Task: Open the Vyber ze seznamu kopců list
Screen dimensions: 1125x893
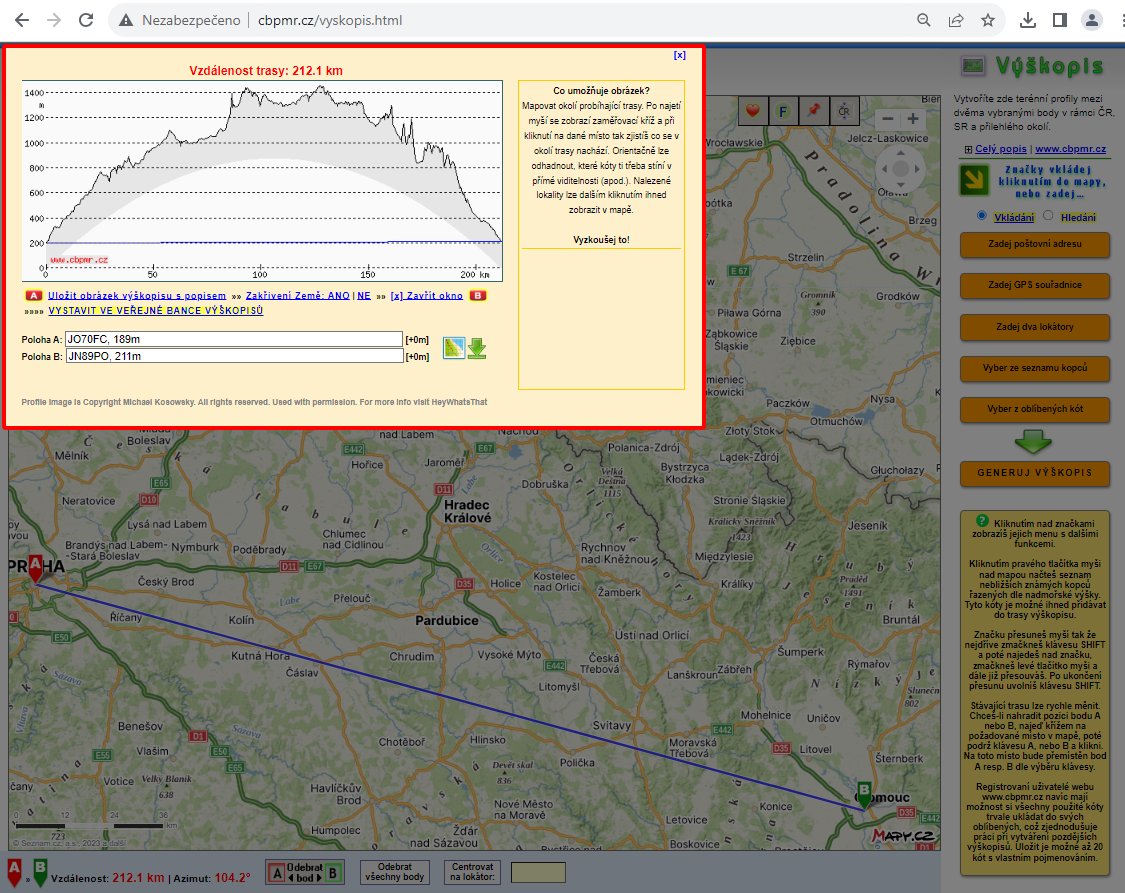Action: click(1035, 368)
